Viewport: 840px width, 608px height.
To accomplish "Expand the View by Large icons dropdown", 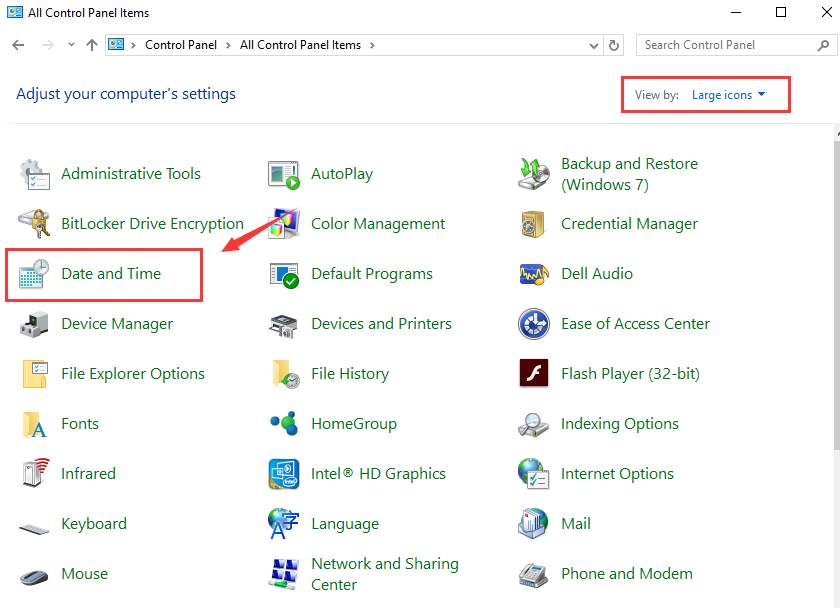I will 728,95.
